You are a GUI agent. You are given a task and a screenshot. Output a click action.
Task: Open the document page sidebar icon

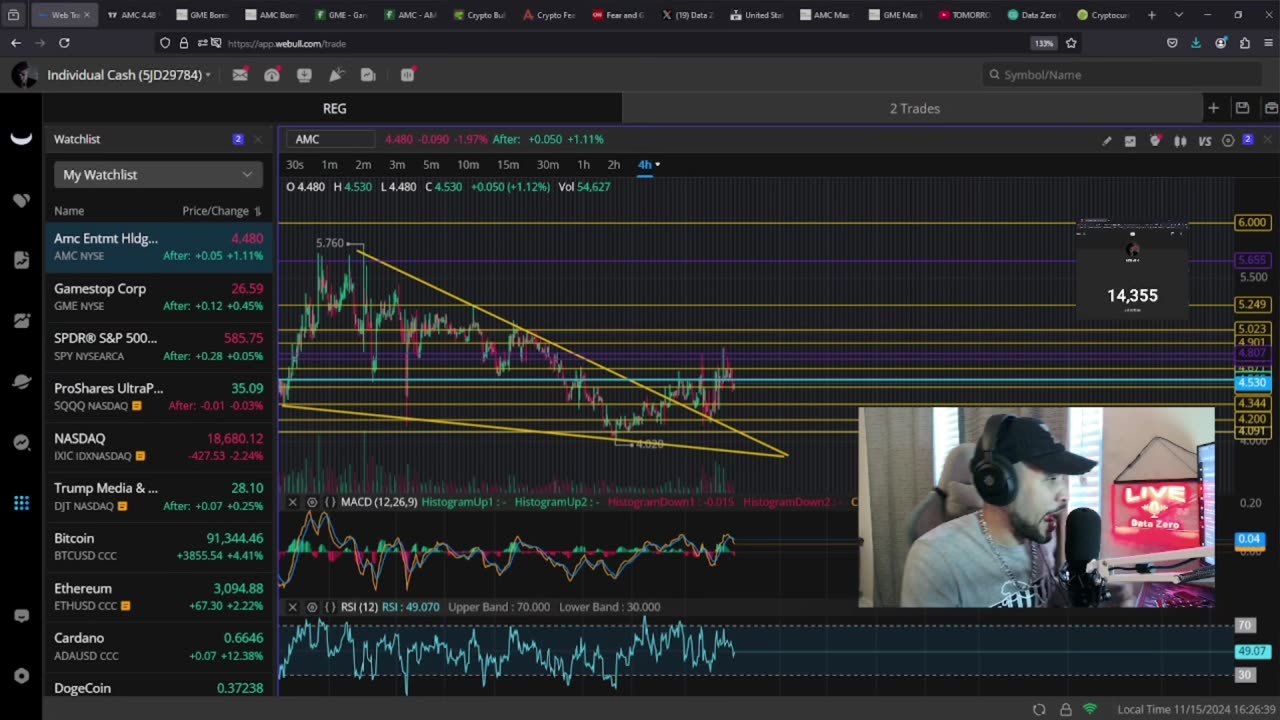pyautogui.click(x=21, y=260)
